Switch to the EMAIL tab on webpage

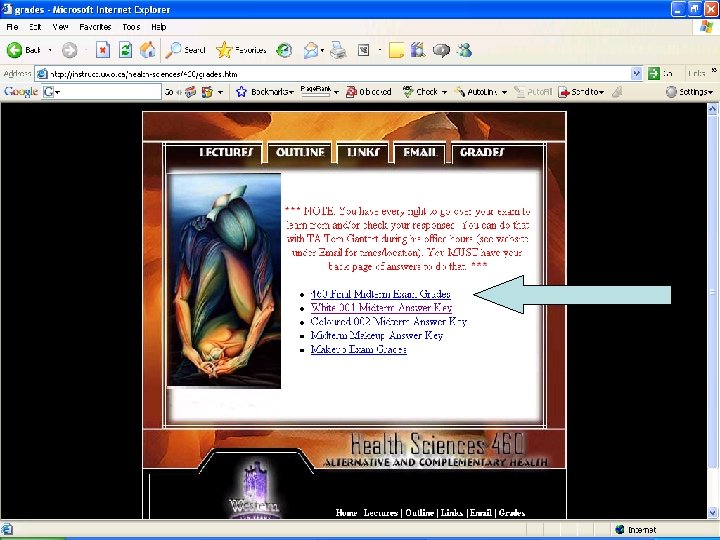(420, 152)
